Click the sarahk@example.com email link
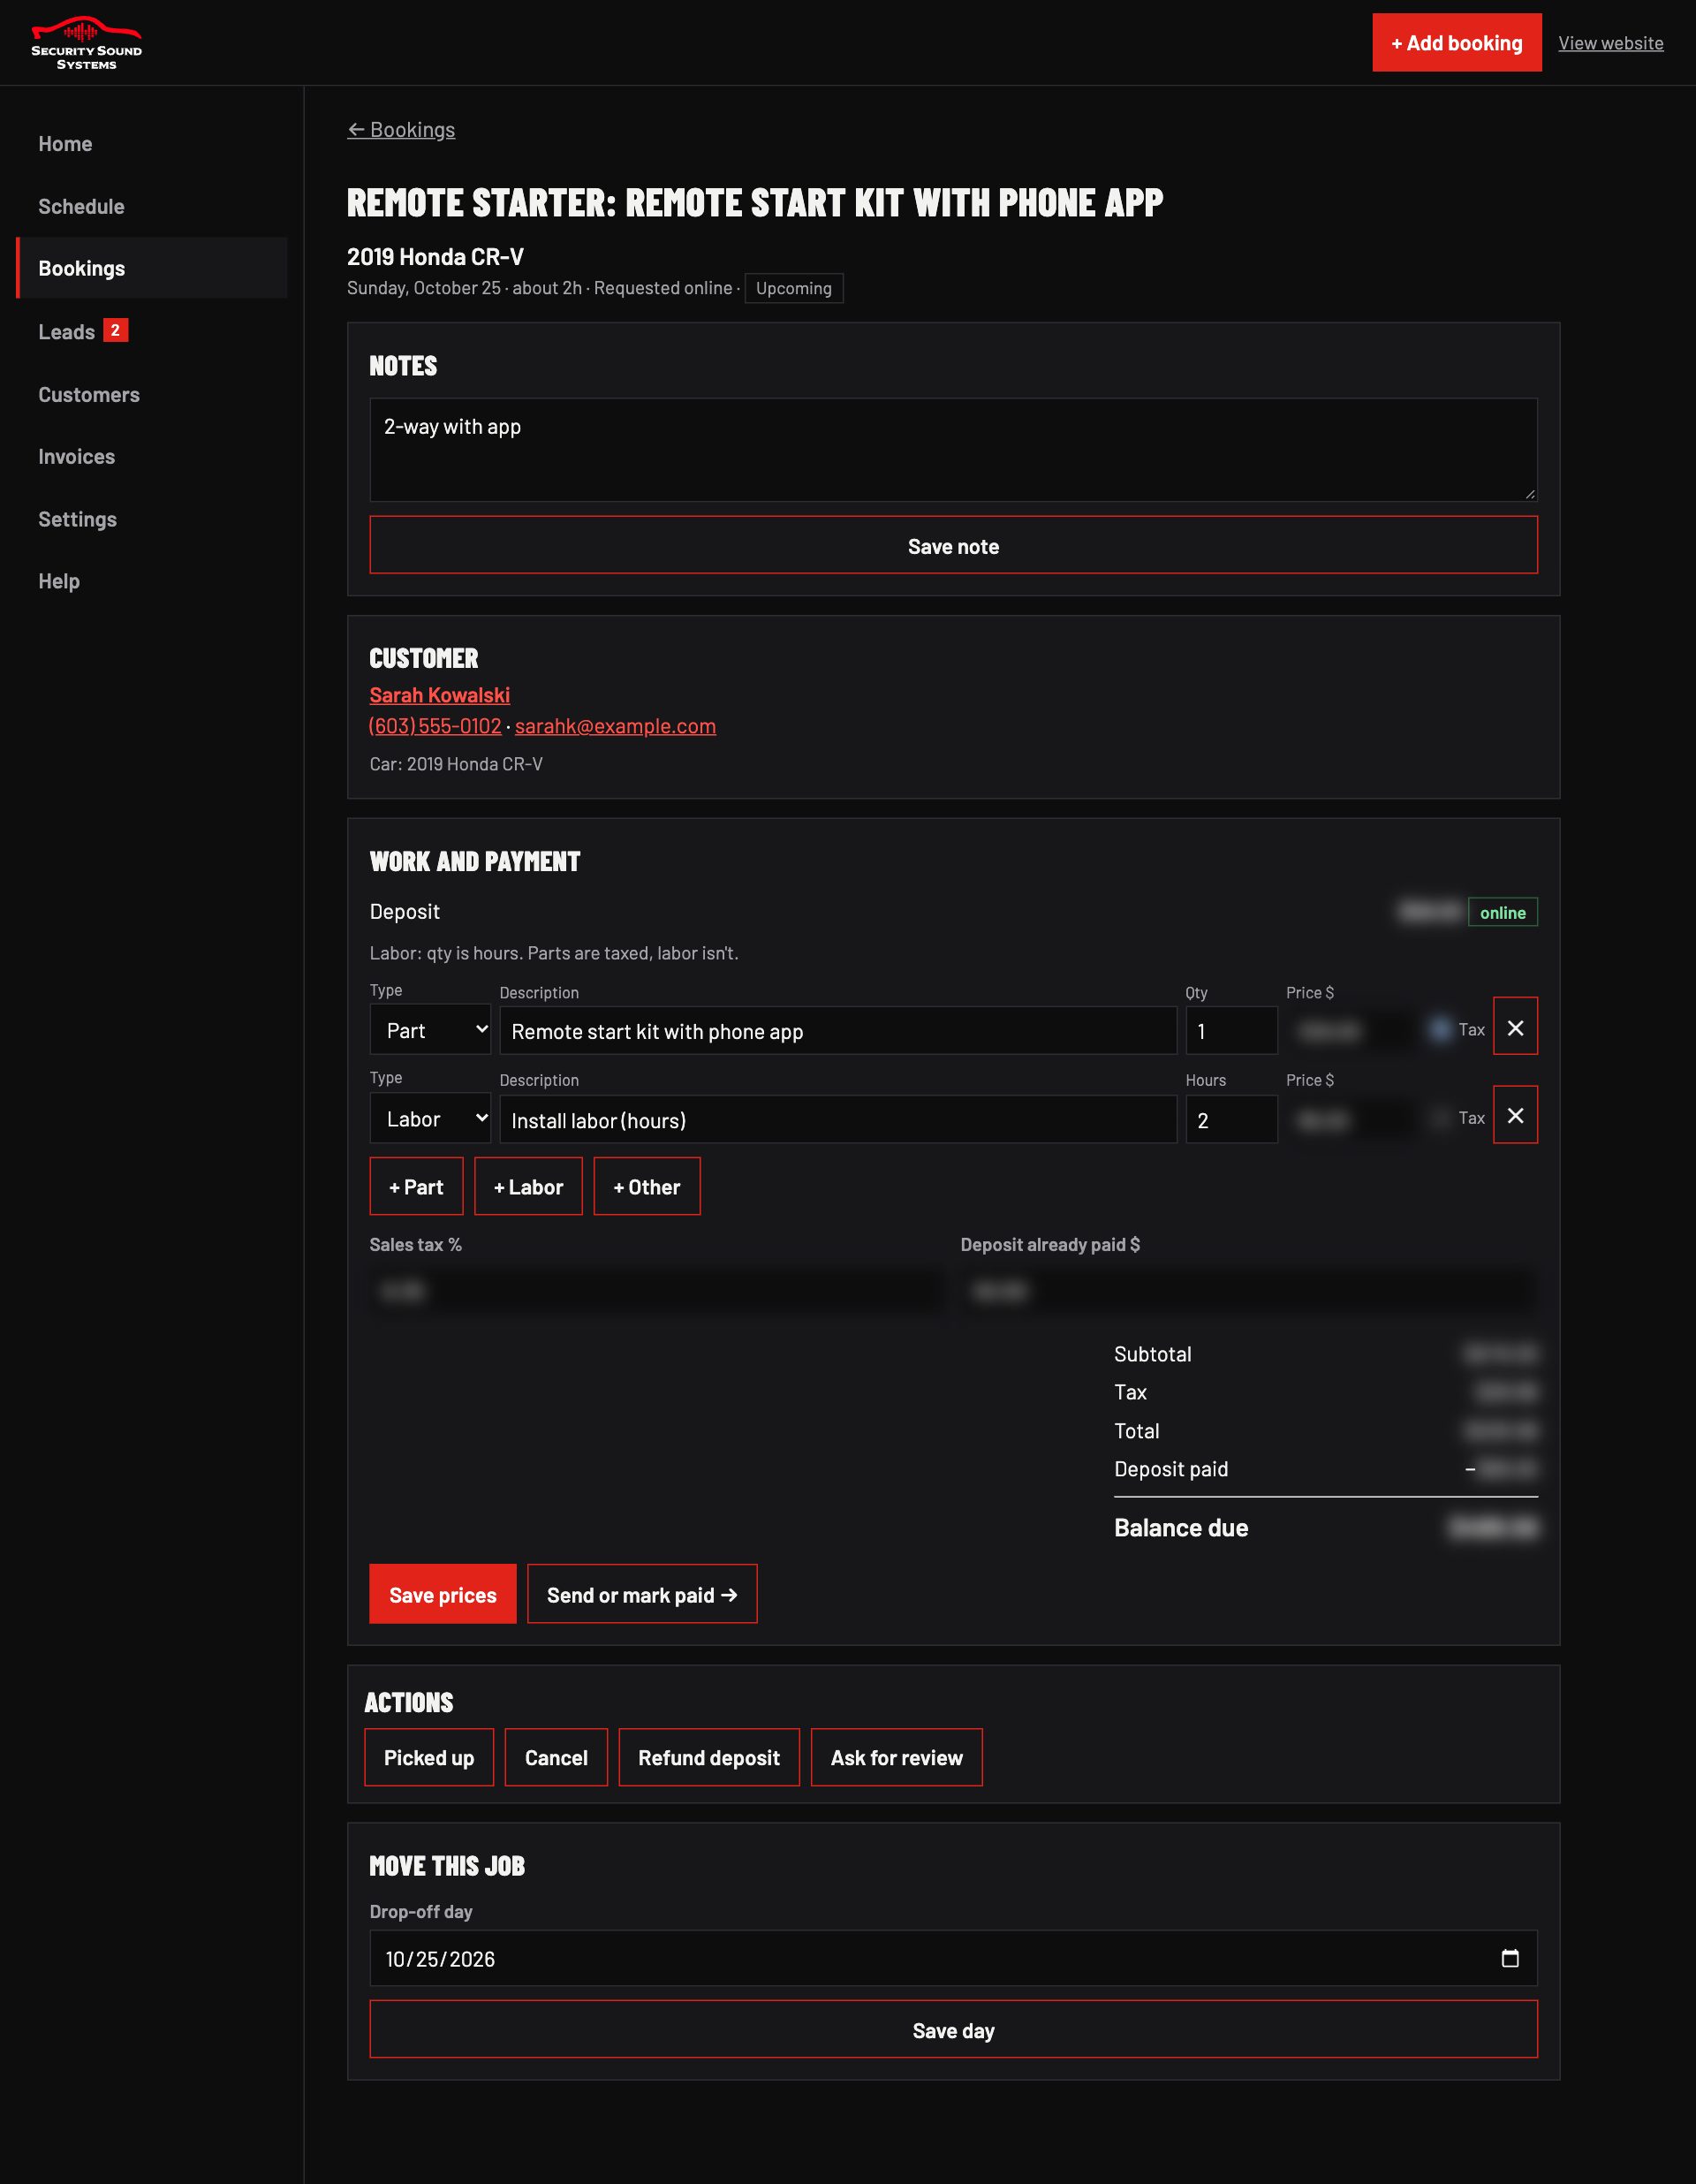Viewport: 1696px width, 2184px height. 615,726
